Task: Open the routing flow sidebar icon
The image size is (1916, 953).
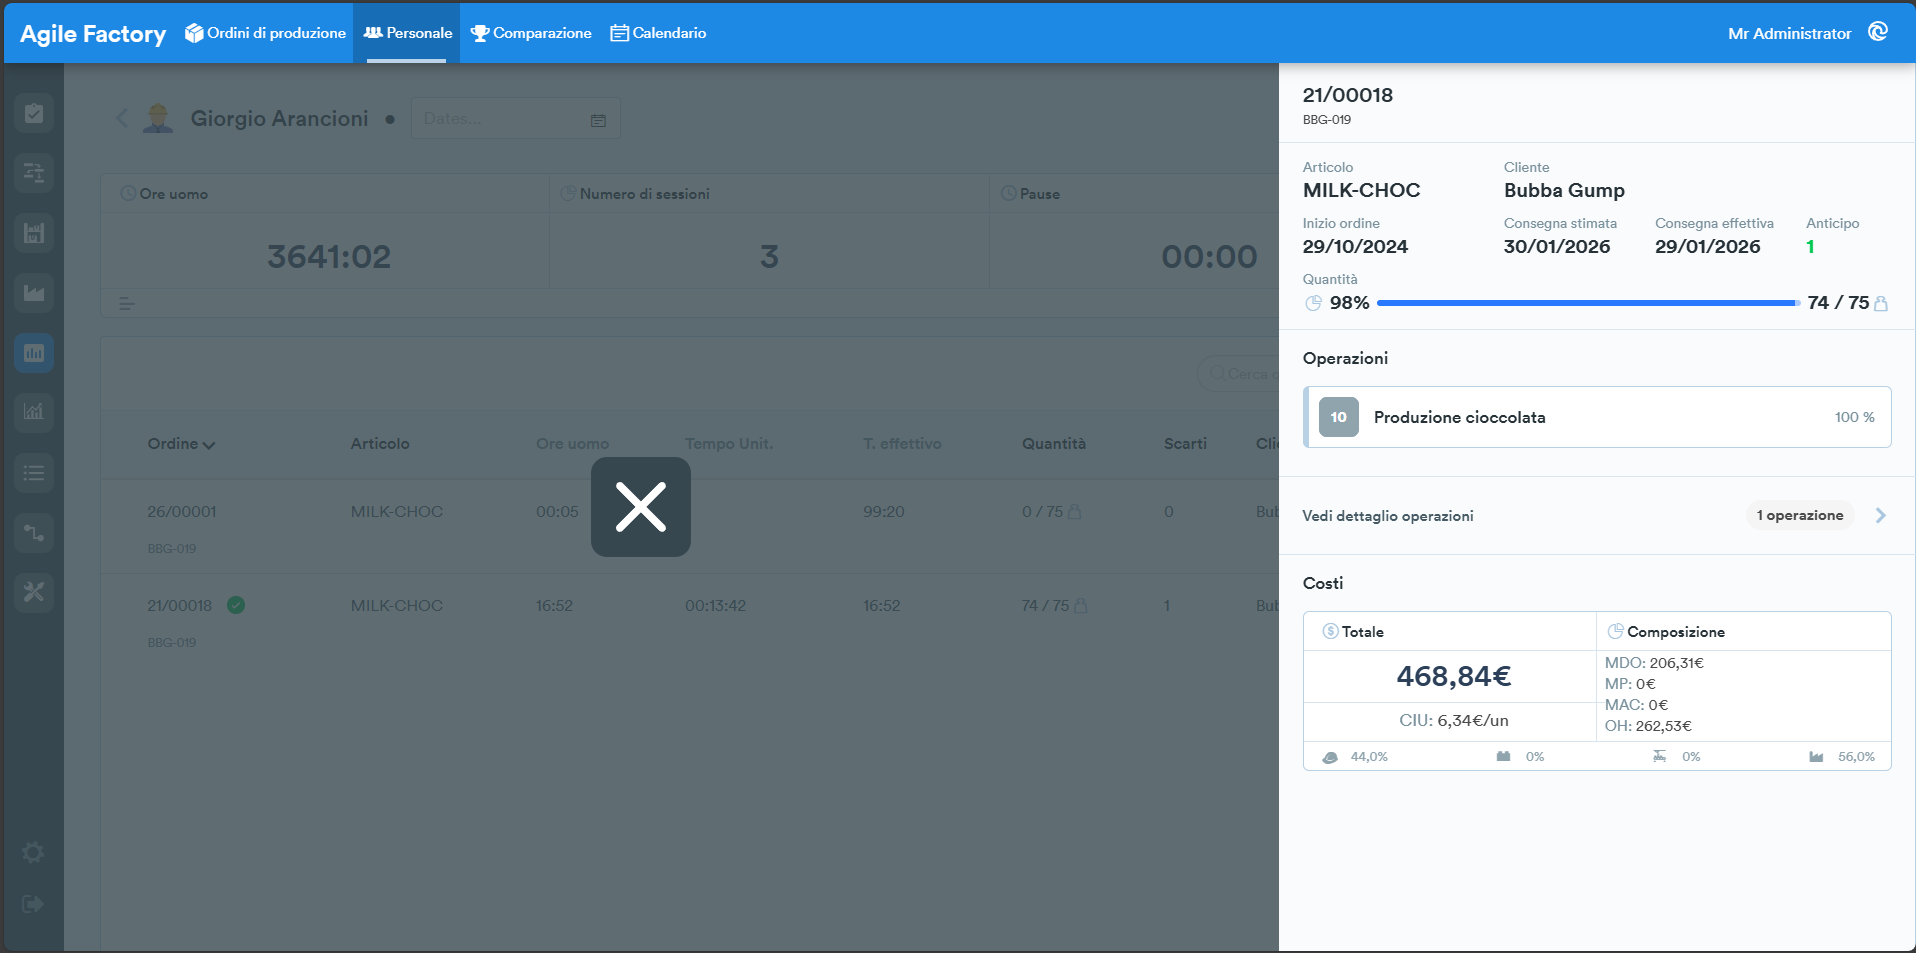Action: click(x=34, y=532)
